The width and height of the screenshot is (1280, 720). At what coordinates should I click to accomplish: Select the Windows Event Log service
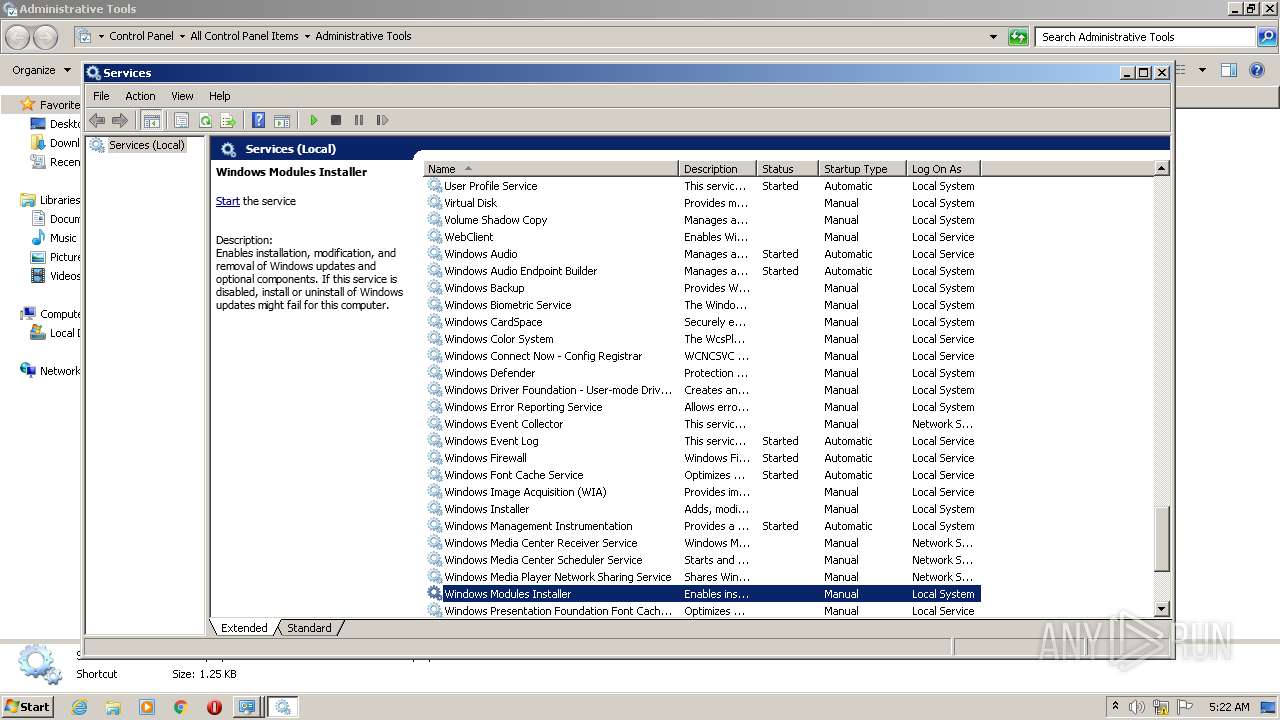702,441
